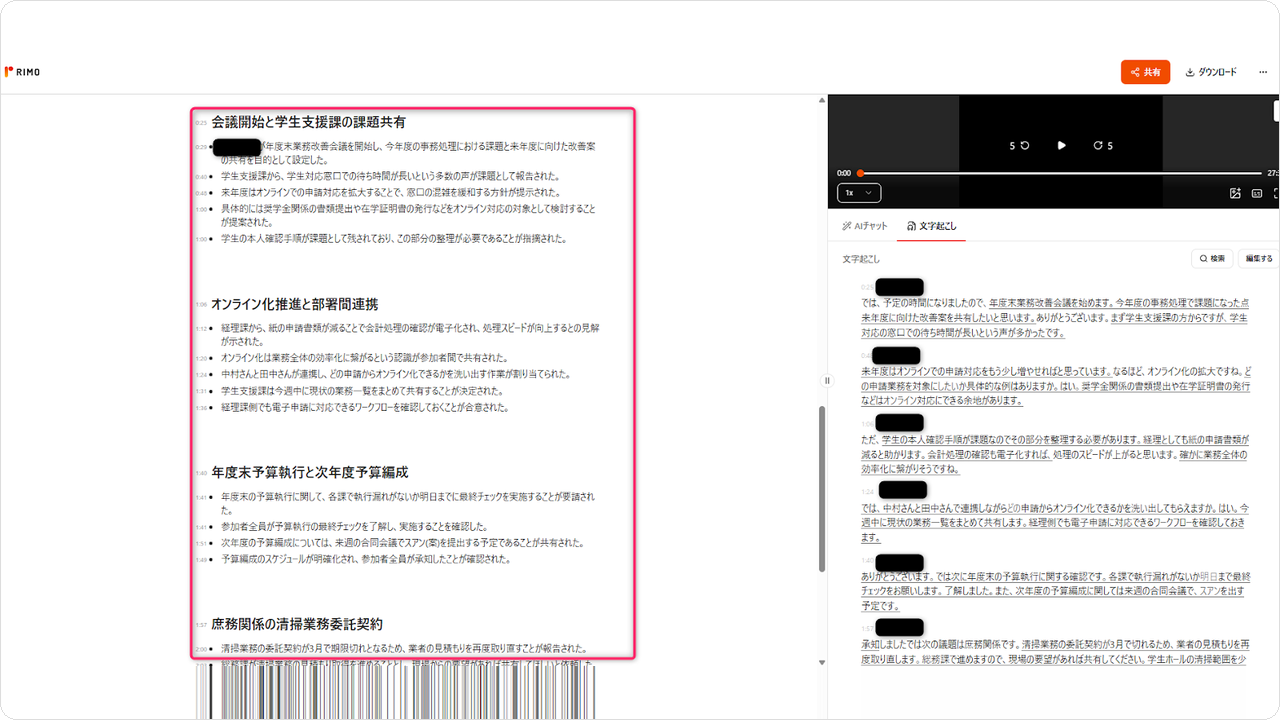Click heading 庶務関係の清掃業務委託契約
This screenshot has height=720, width=1280.
point(297,624)
